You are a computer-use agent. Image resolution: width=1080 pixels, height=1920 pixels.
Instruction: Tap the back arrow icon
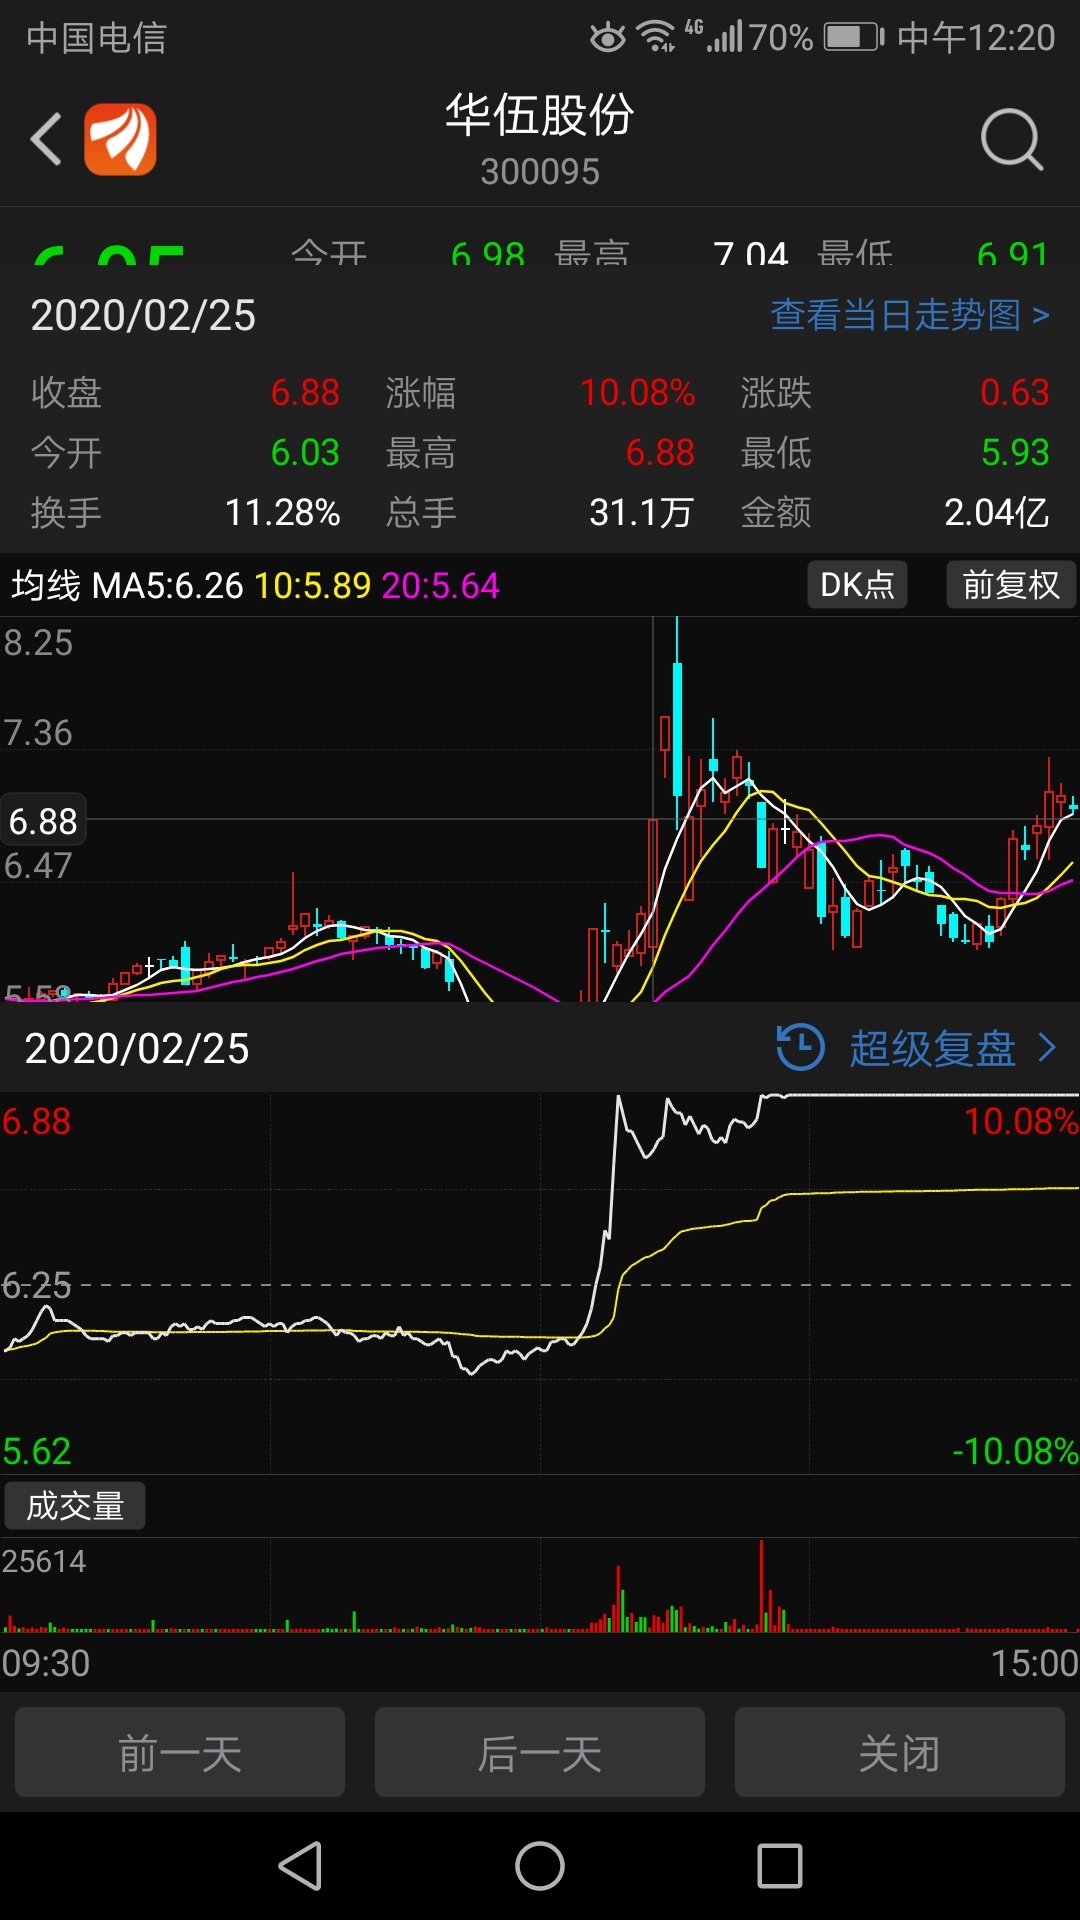[x=46, y=139]
